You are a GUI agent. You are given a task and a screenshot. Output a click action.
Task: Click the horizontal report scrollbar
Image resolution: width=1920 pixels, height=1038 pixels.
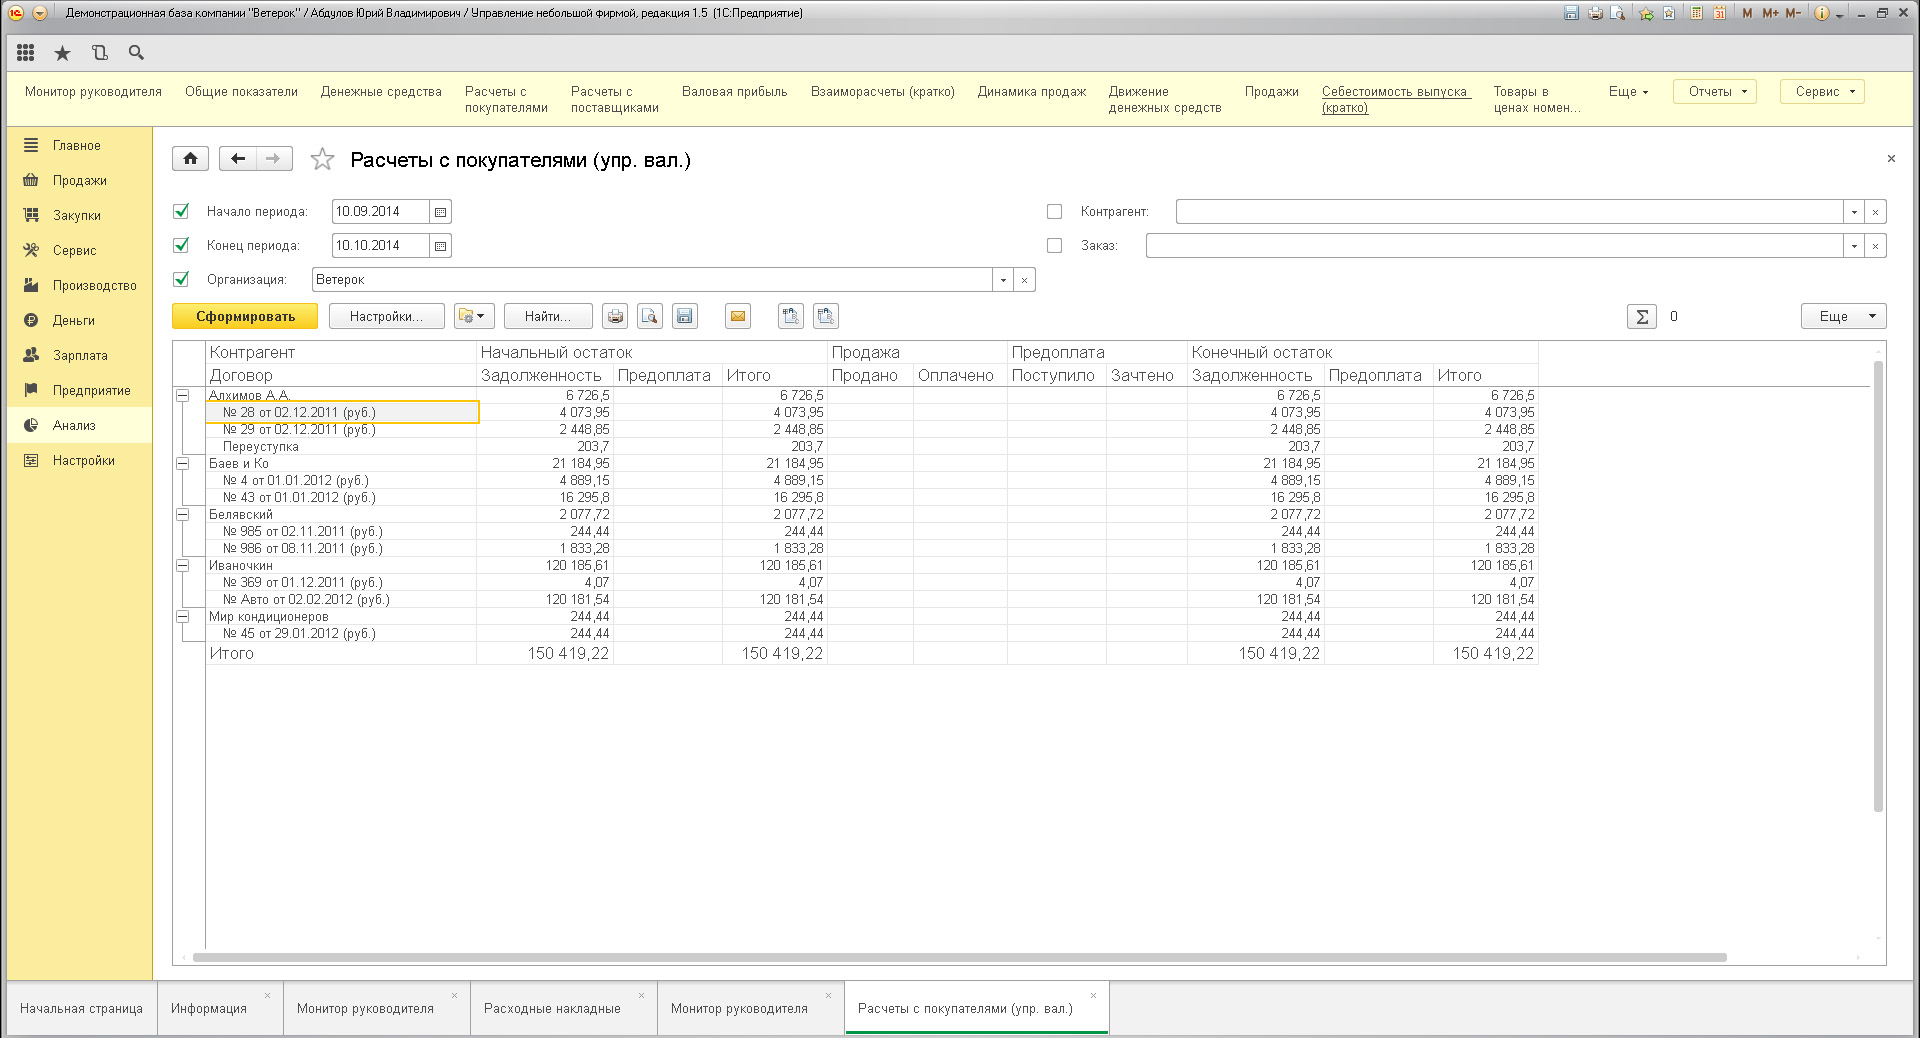coord(960,957)
